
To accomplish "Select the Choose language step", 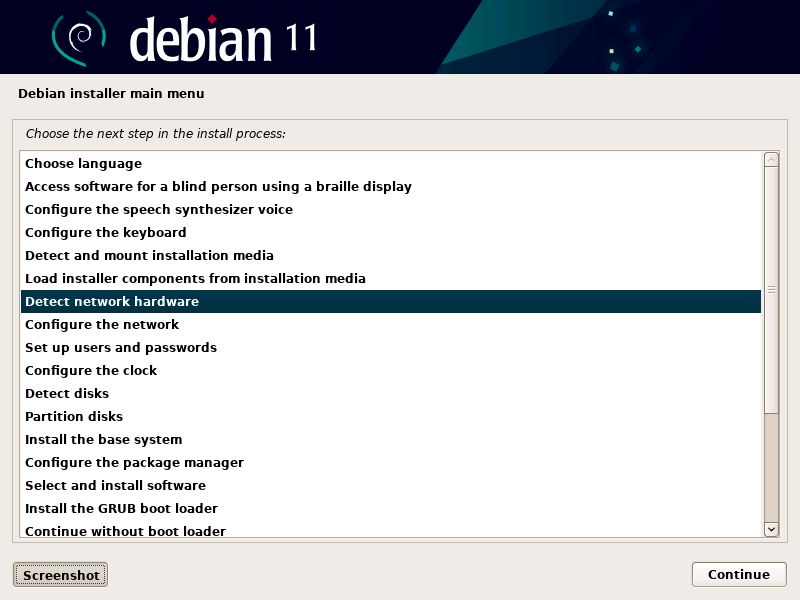I will [x=391, y=163].
